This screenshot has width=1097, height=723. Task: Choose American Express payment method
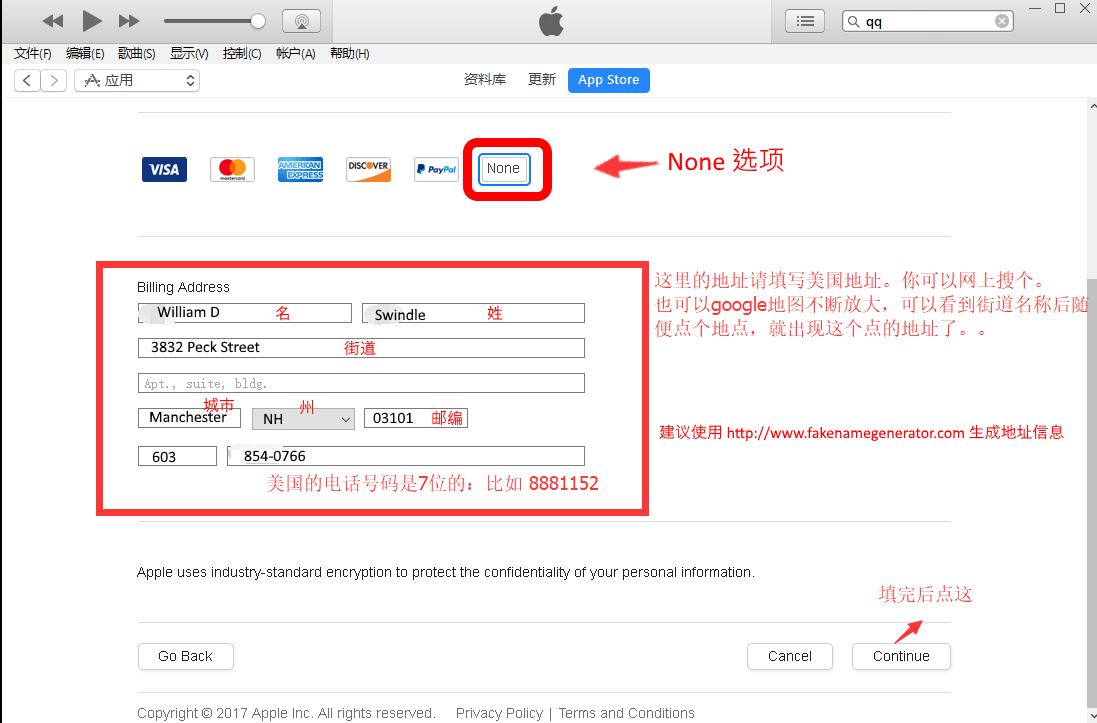click(300, 169)
